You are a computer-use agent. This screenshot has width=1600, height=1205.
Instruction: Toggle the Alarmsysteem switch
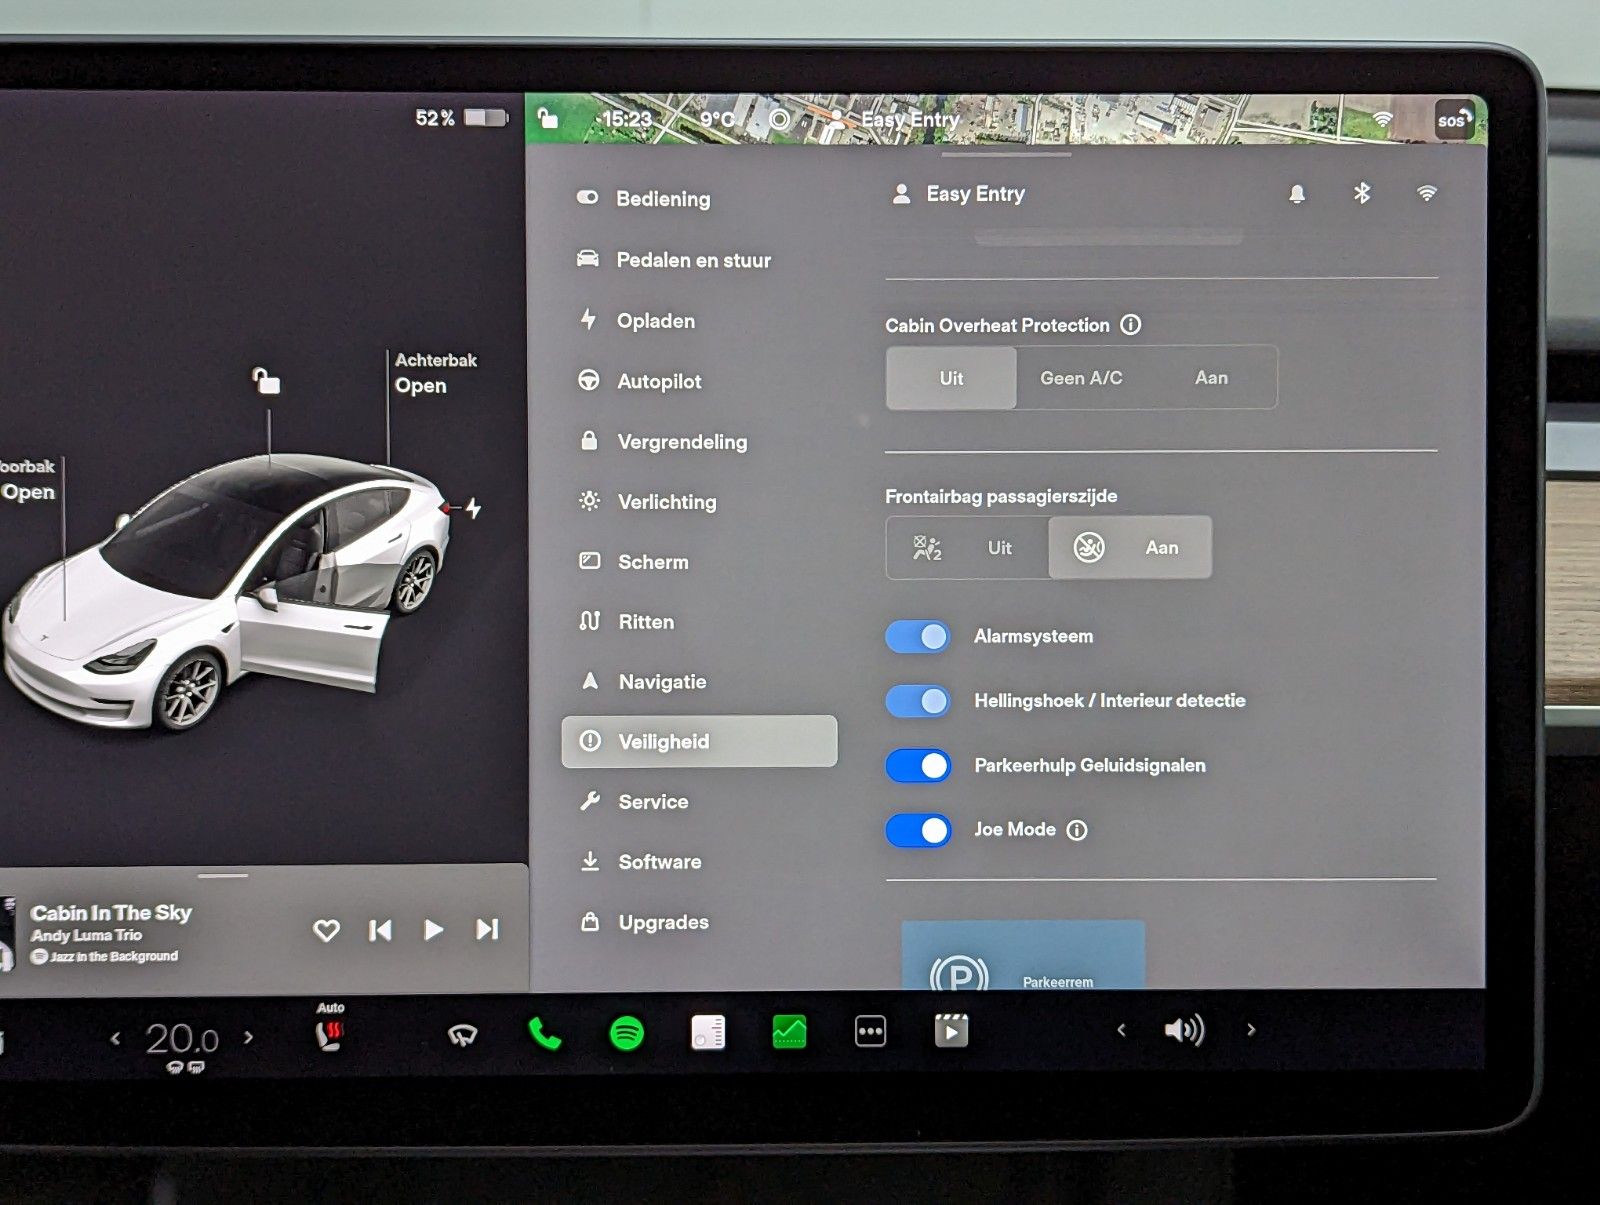[x=918, y=636]
